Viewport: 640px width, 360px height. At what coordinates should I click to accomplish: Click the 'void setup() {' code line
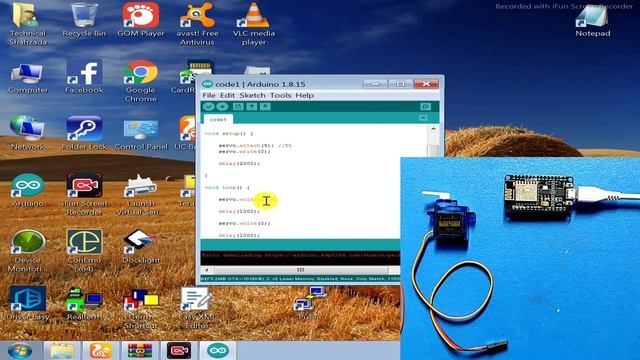click(x=229, y=133)
